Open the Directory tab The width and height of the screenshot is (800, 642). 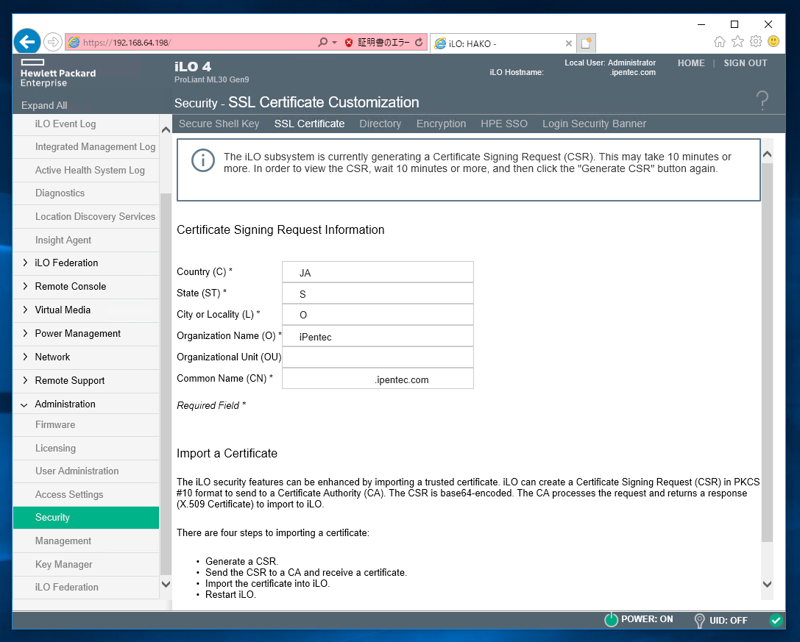pyautogui.click(x=380, y=124)
